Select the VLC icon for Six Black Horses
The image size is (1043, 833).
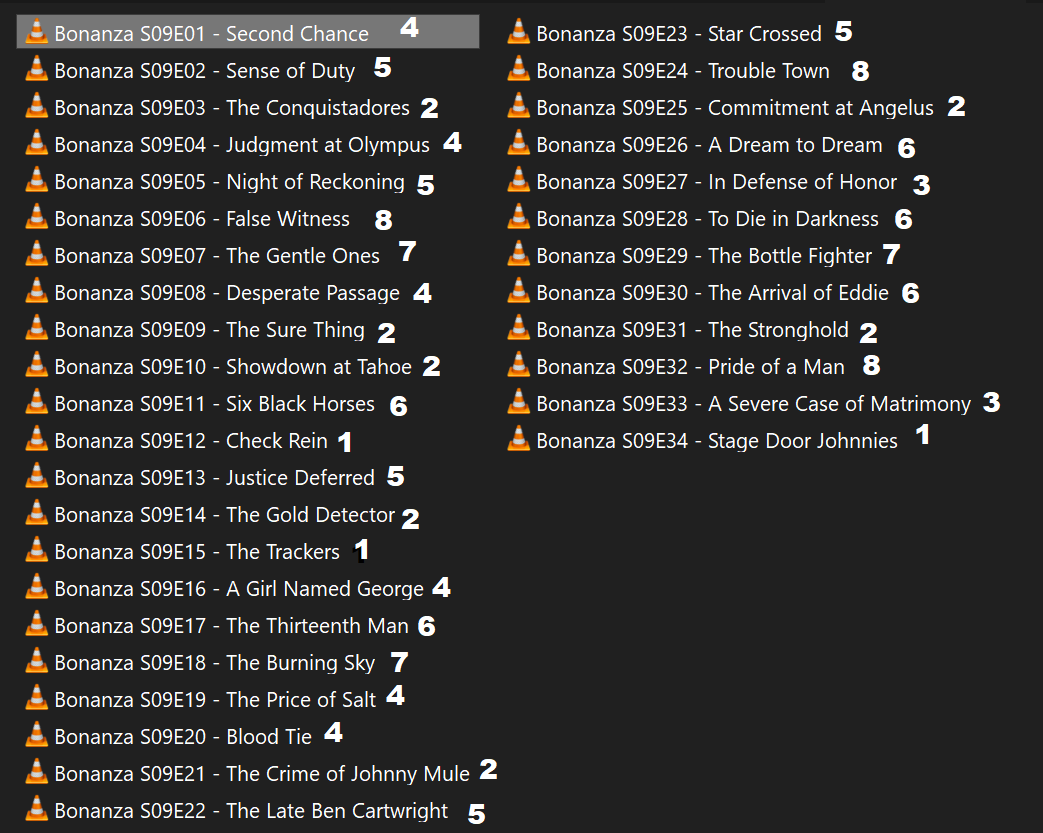(37, 402)
